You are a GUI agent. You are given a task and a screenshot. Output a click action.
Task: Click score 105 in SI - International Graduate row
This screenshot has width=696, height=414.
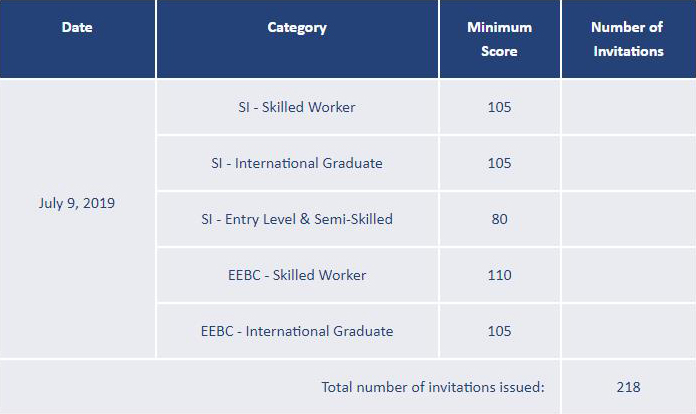(499, 163)
